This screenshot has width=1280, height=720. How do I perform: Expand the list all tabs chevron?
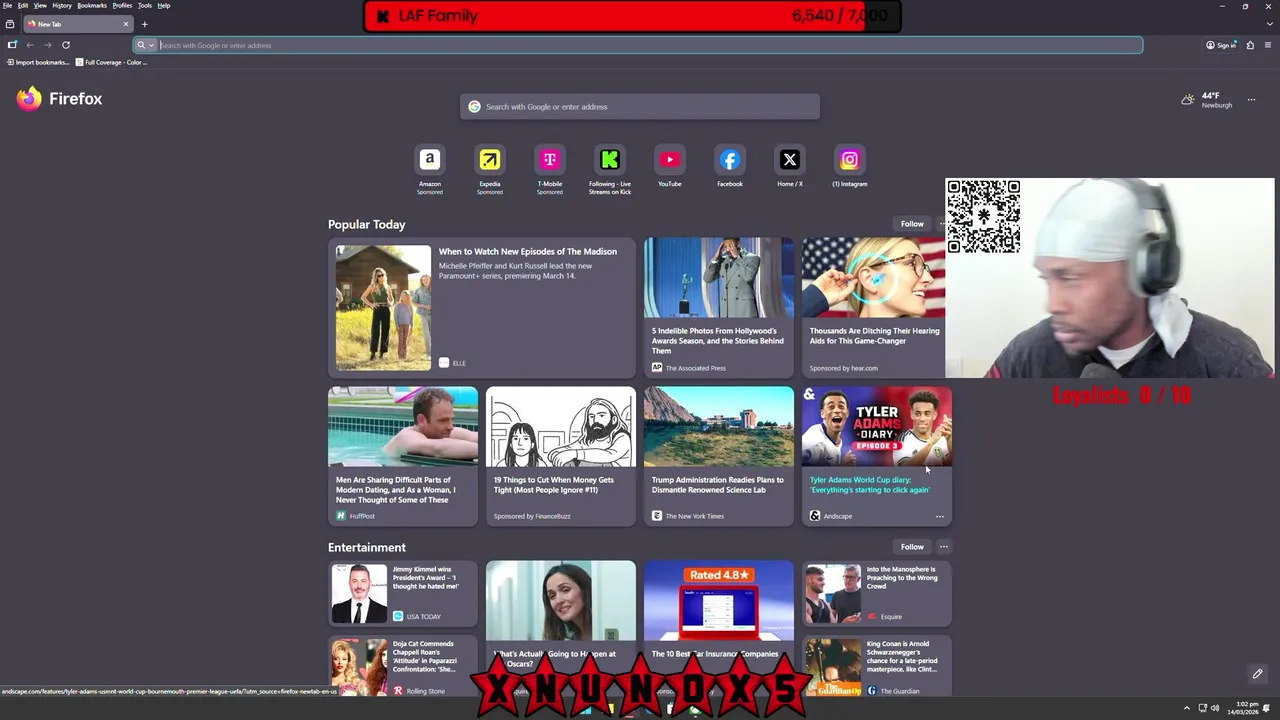pos(1270,24)
